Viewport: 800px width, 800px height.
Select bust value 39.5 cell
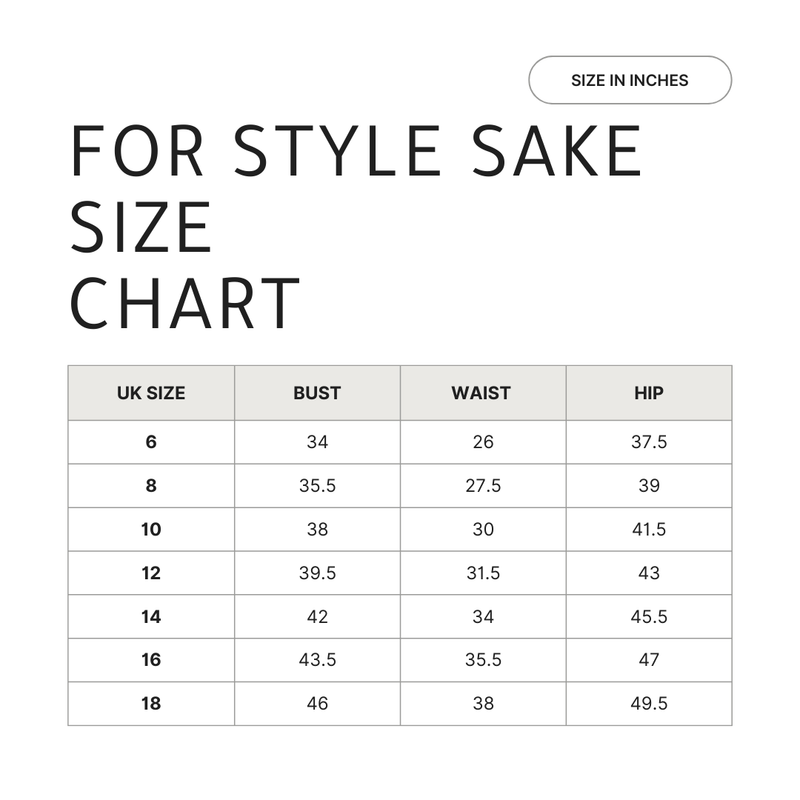[x=317, y=573]
